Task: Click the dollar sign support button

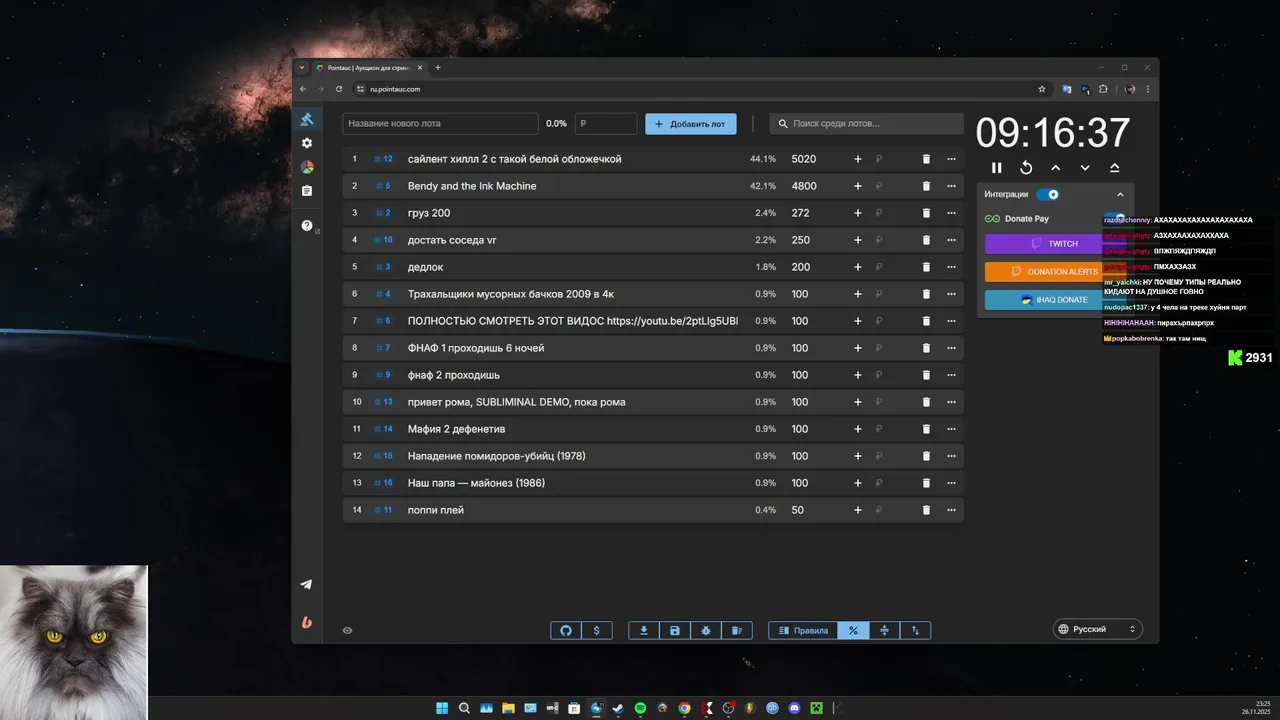Action: click(597, 630)
